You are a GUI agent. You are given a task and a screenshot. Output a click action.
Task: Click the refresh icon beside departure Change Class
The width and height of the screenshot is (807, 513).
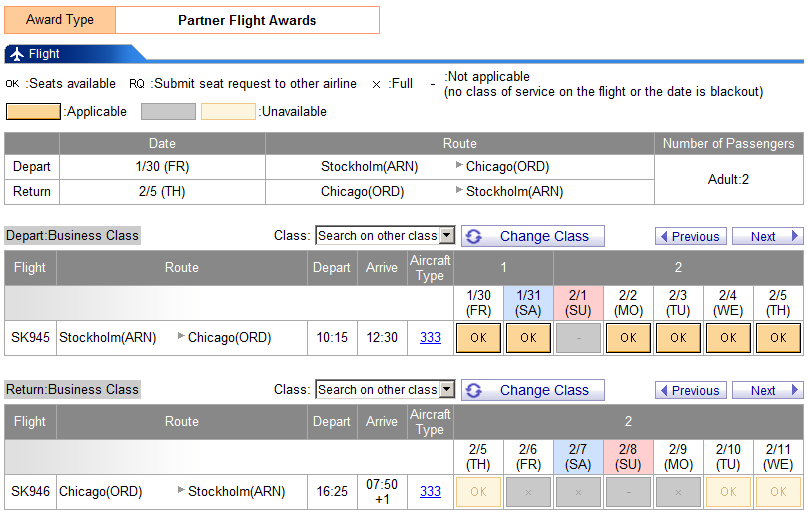tap(474, 236)
